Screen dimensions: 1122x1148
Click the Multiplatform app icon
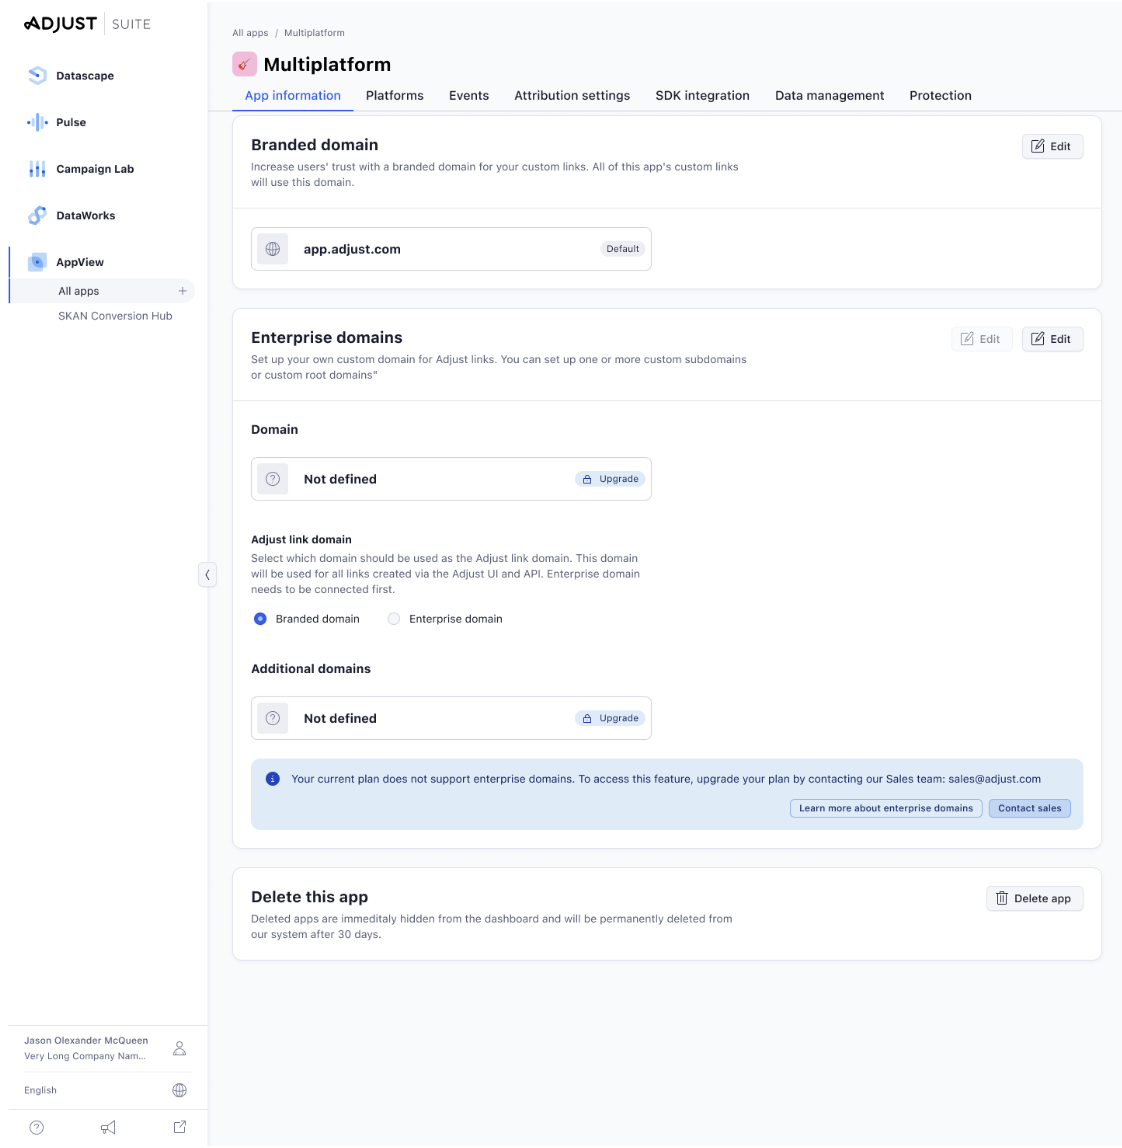[244, 64]
